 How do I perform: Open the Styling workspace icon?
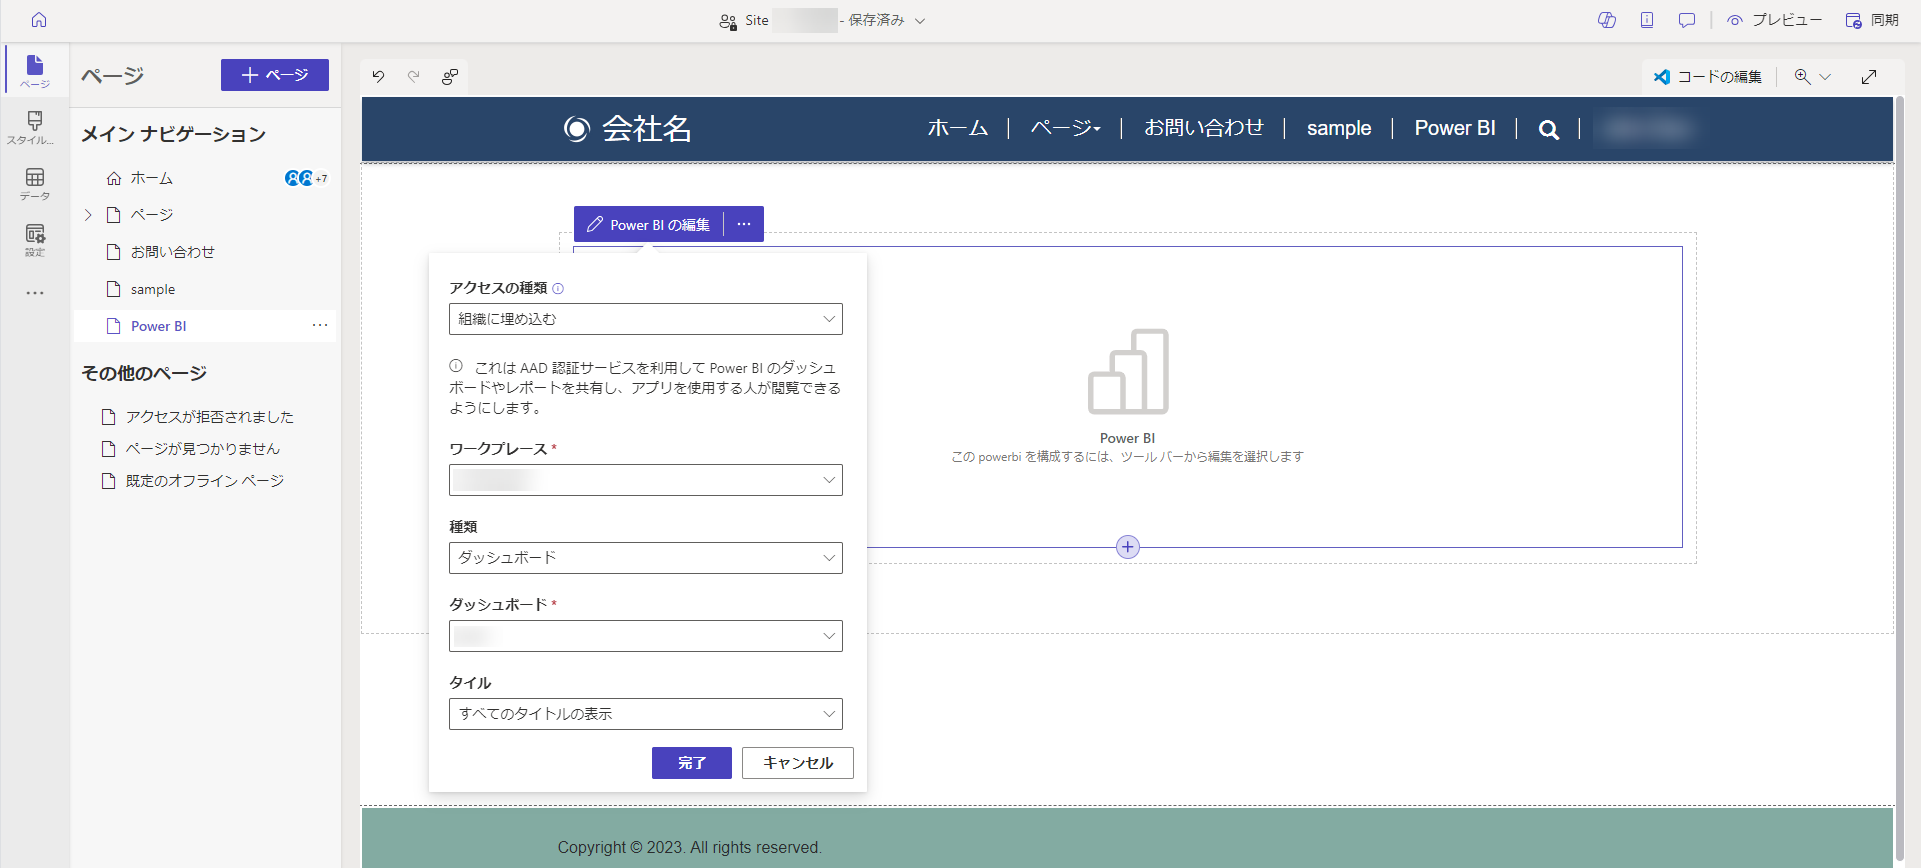(35, 127)
